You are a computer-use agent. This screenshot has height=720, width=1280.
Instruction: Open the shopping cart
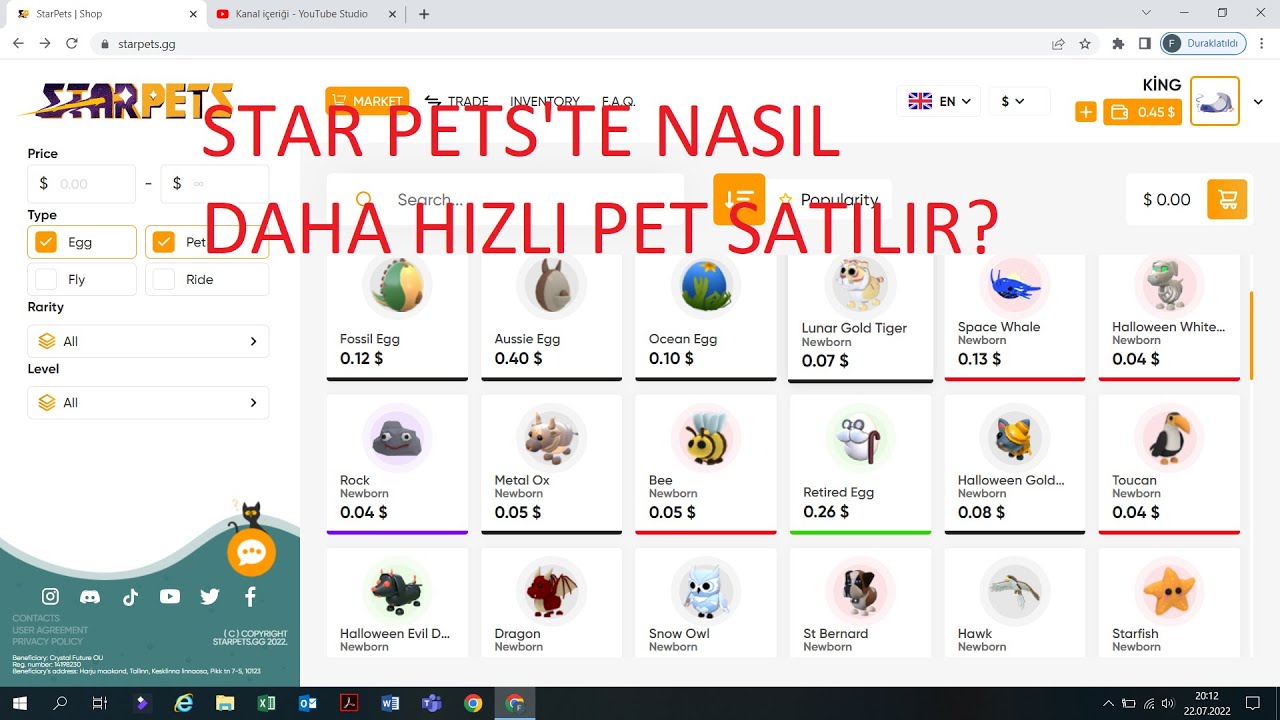point(1227,199)
